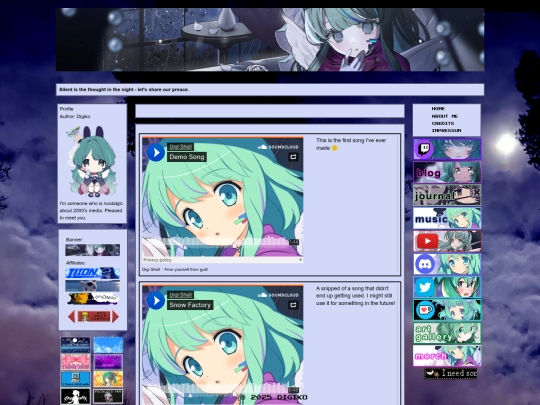
Task: Open Privacy policy link under Demo Song
Action: coord(157,260)
